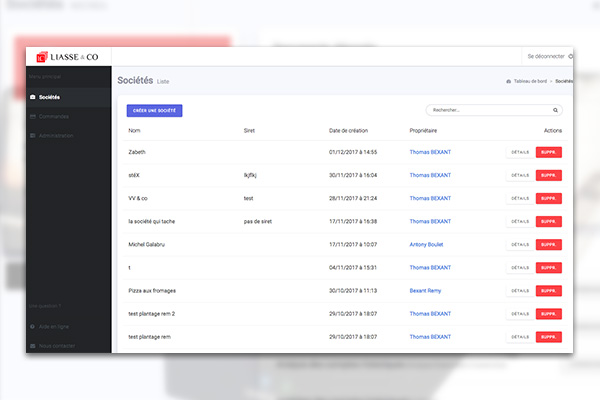
Task: Click the Liasse & Co logo
Action: click(x=67, y=57)
